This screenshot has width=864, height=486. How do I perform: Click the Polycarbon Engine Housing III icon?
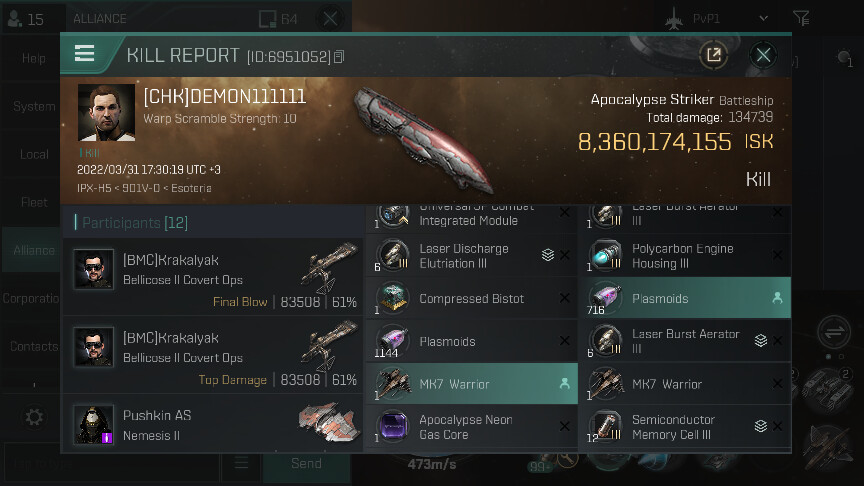[606, 256]
